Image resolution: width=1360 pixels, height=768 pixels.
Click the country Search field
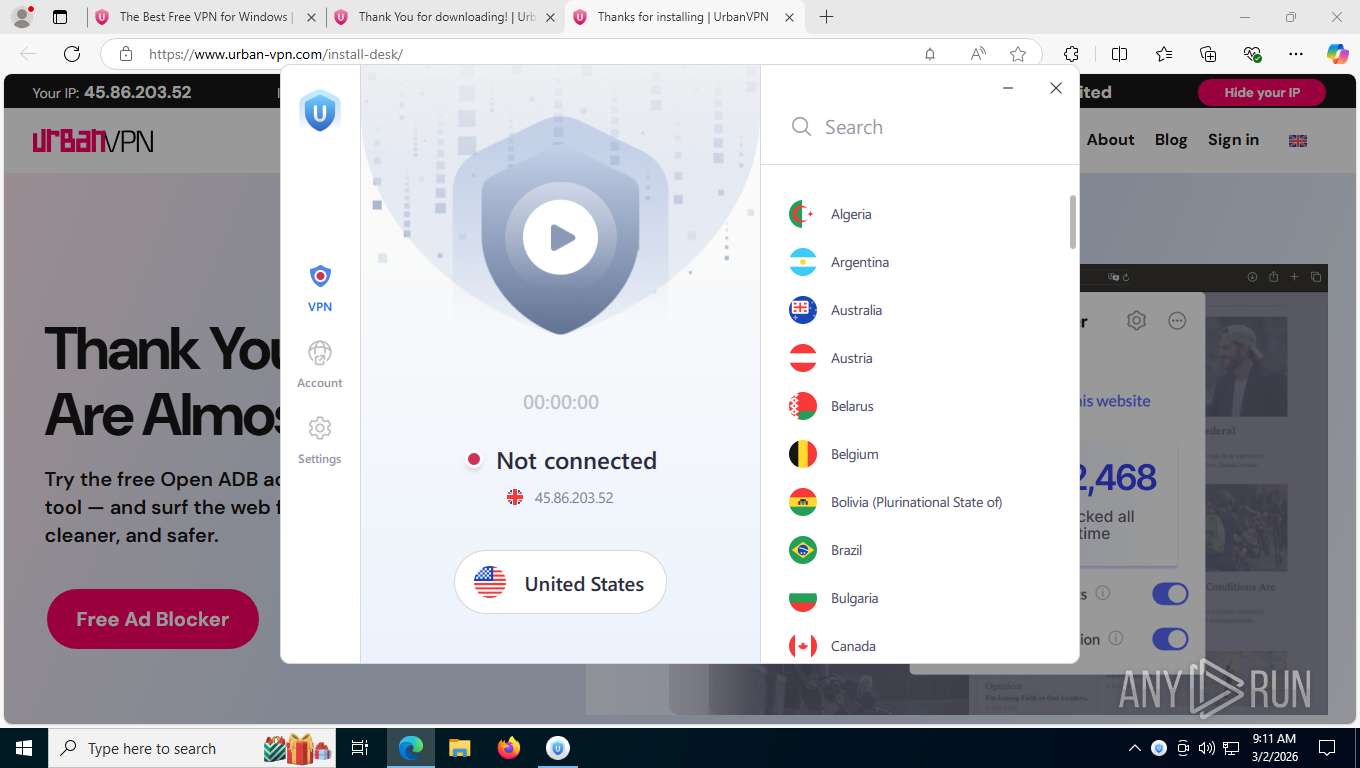point(920,127)
